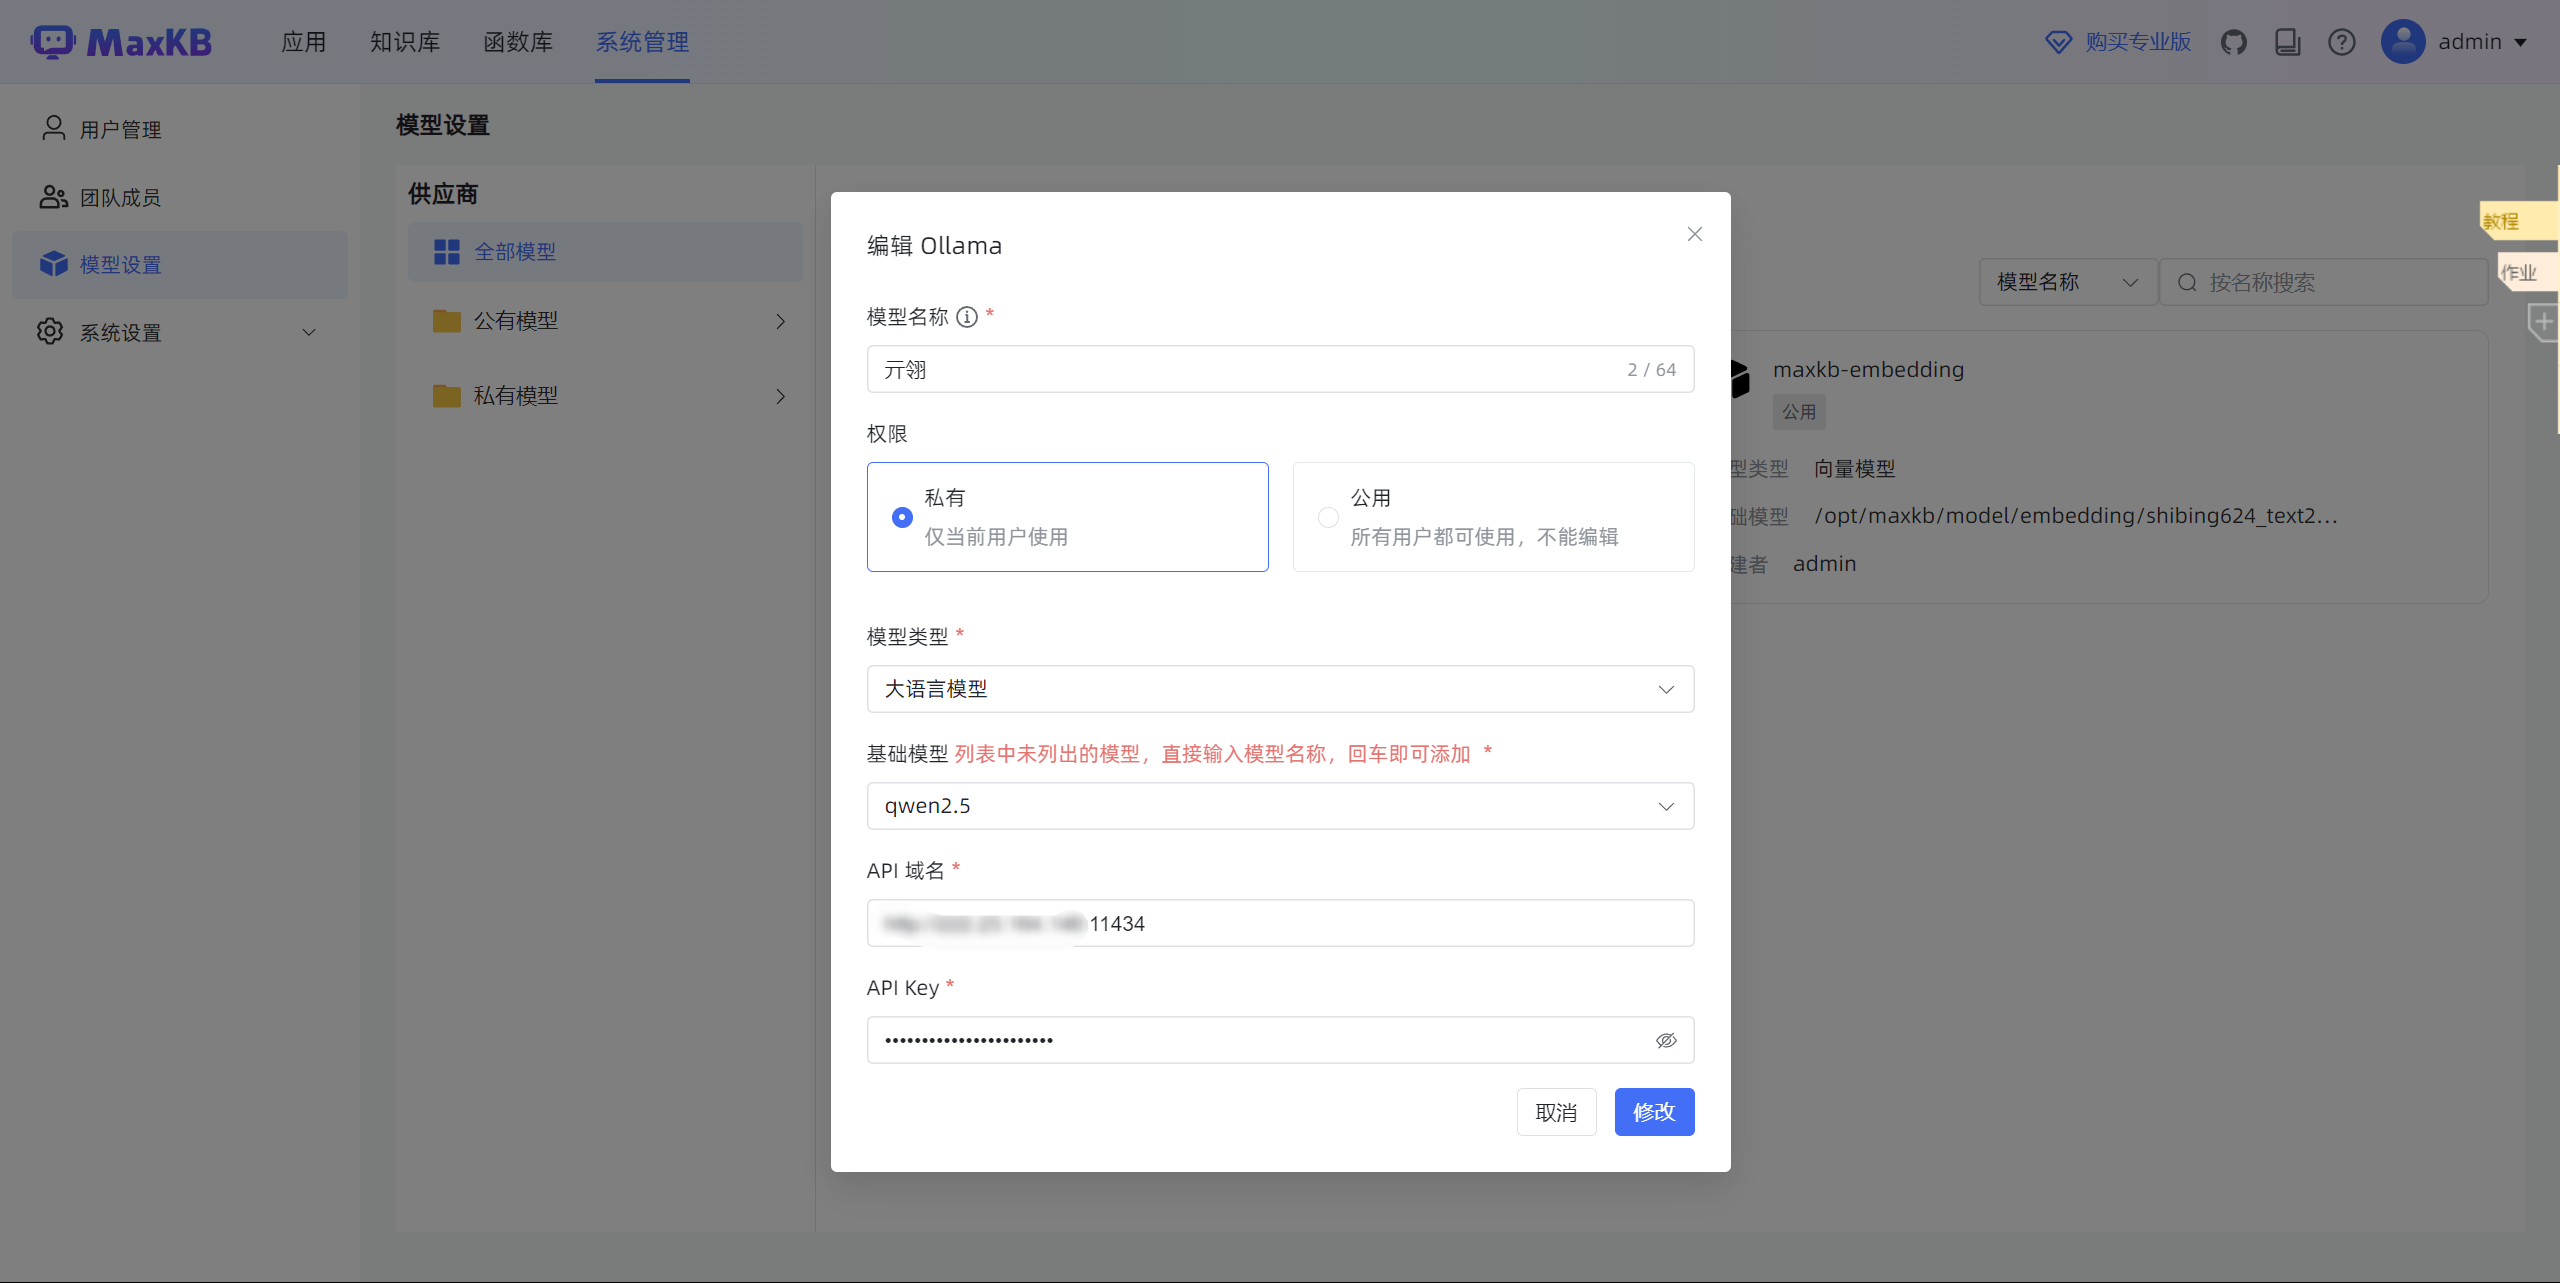
Task: Click the admin avatar icon
Action: [2403, 42]
